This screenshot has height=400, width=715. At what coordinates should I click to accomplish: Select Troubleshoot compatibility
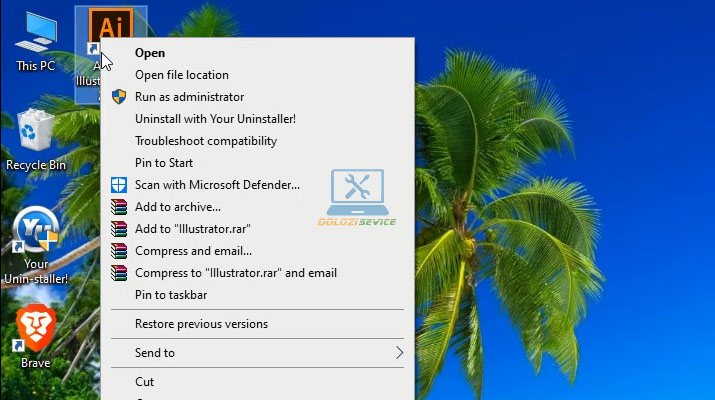(205, 141)
